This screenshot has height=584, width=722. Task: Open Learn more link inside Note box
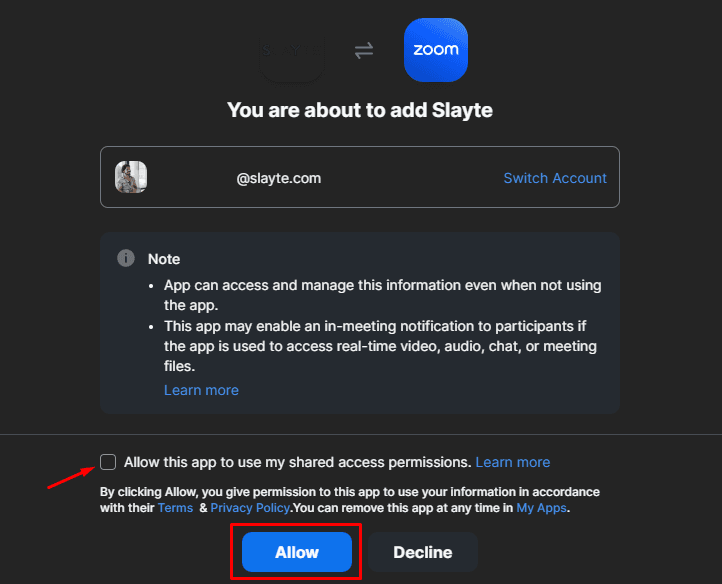pos(201,390)
